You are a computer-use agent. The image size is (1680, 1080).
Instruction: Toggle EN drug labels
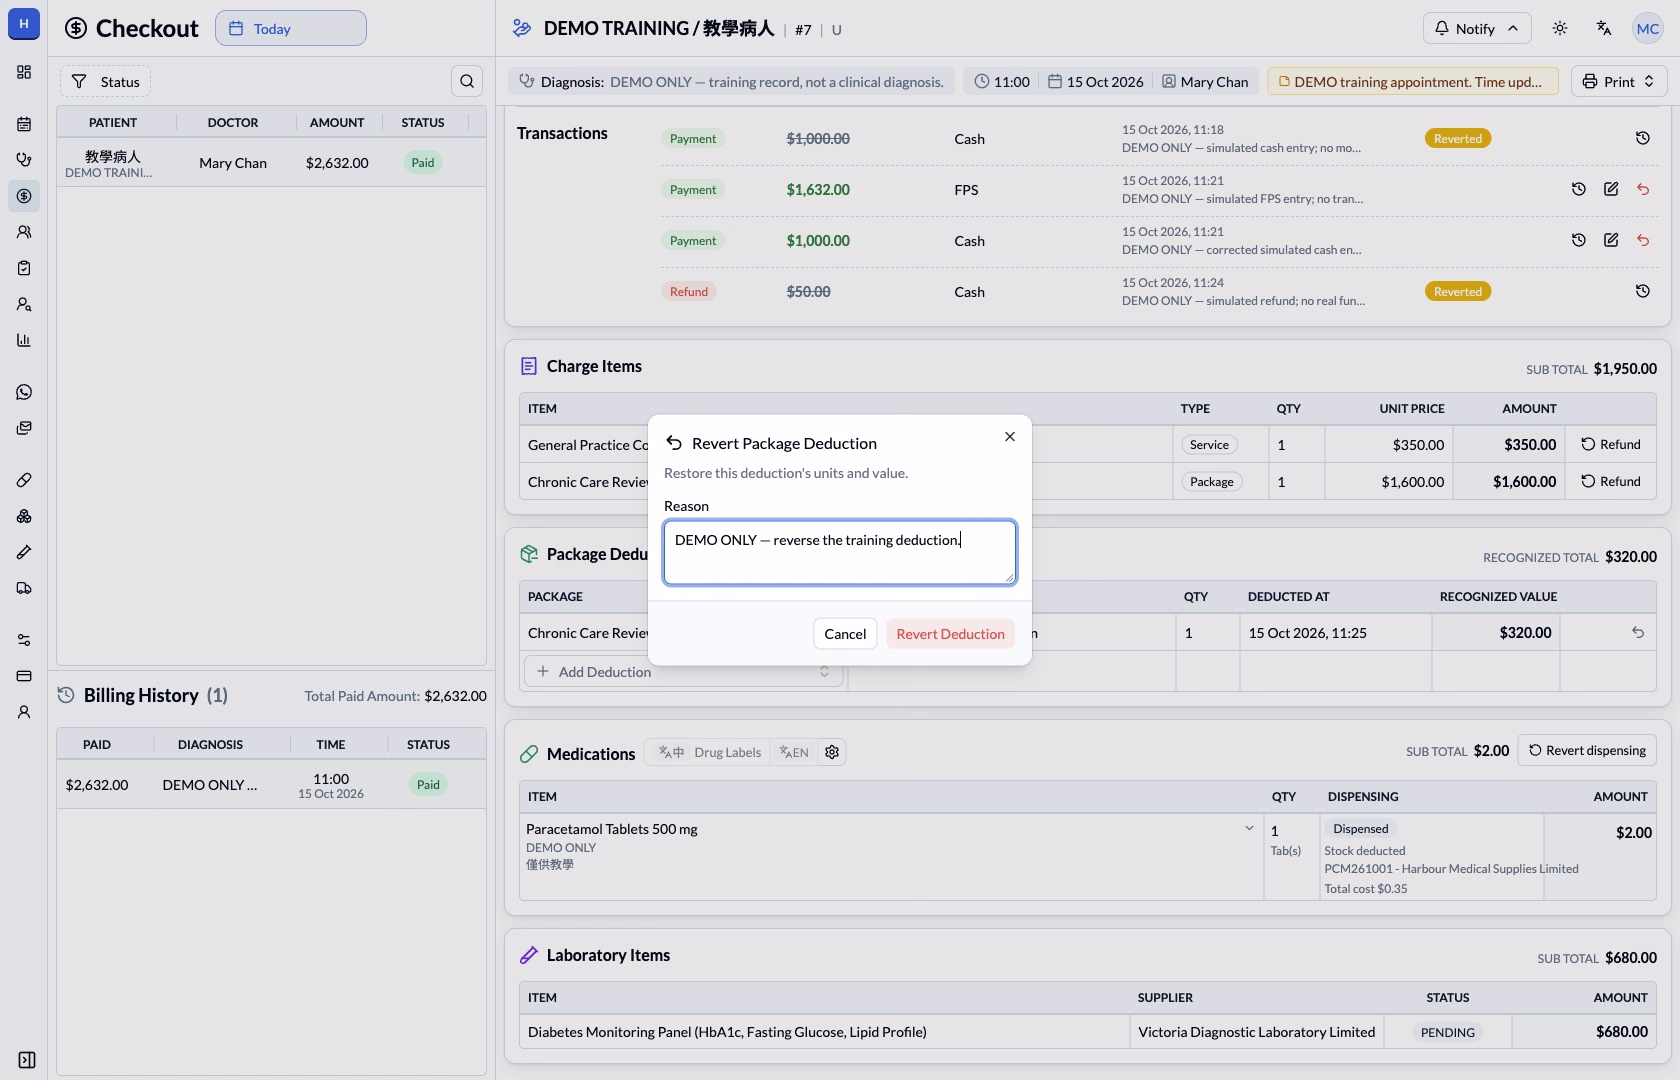tap(794, 752)
